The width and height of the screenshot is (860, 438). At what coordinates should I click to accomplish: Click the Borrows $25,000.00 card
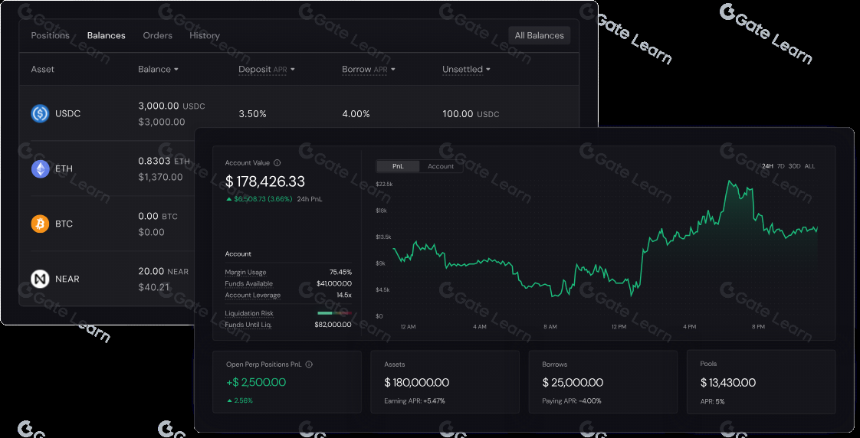(x=603, y=382)
